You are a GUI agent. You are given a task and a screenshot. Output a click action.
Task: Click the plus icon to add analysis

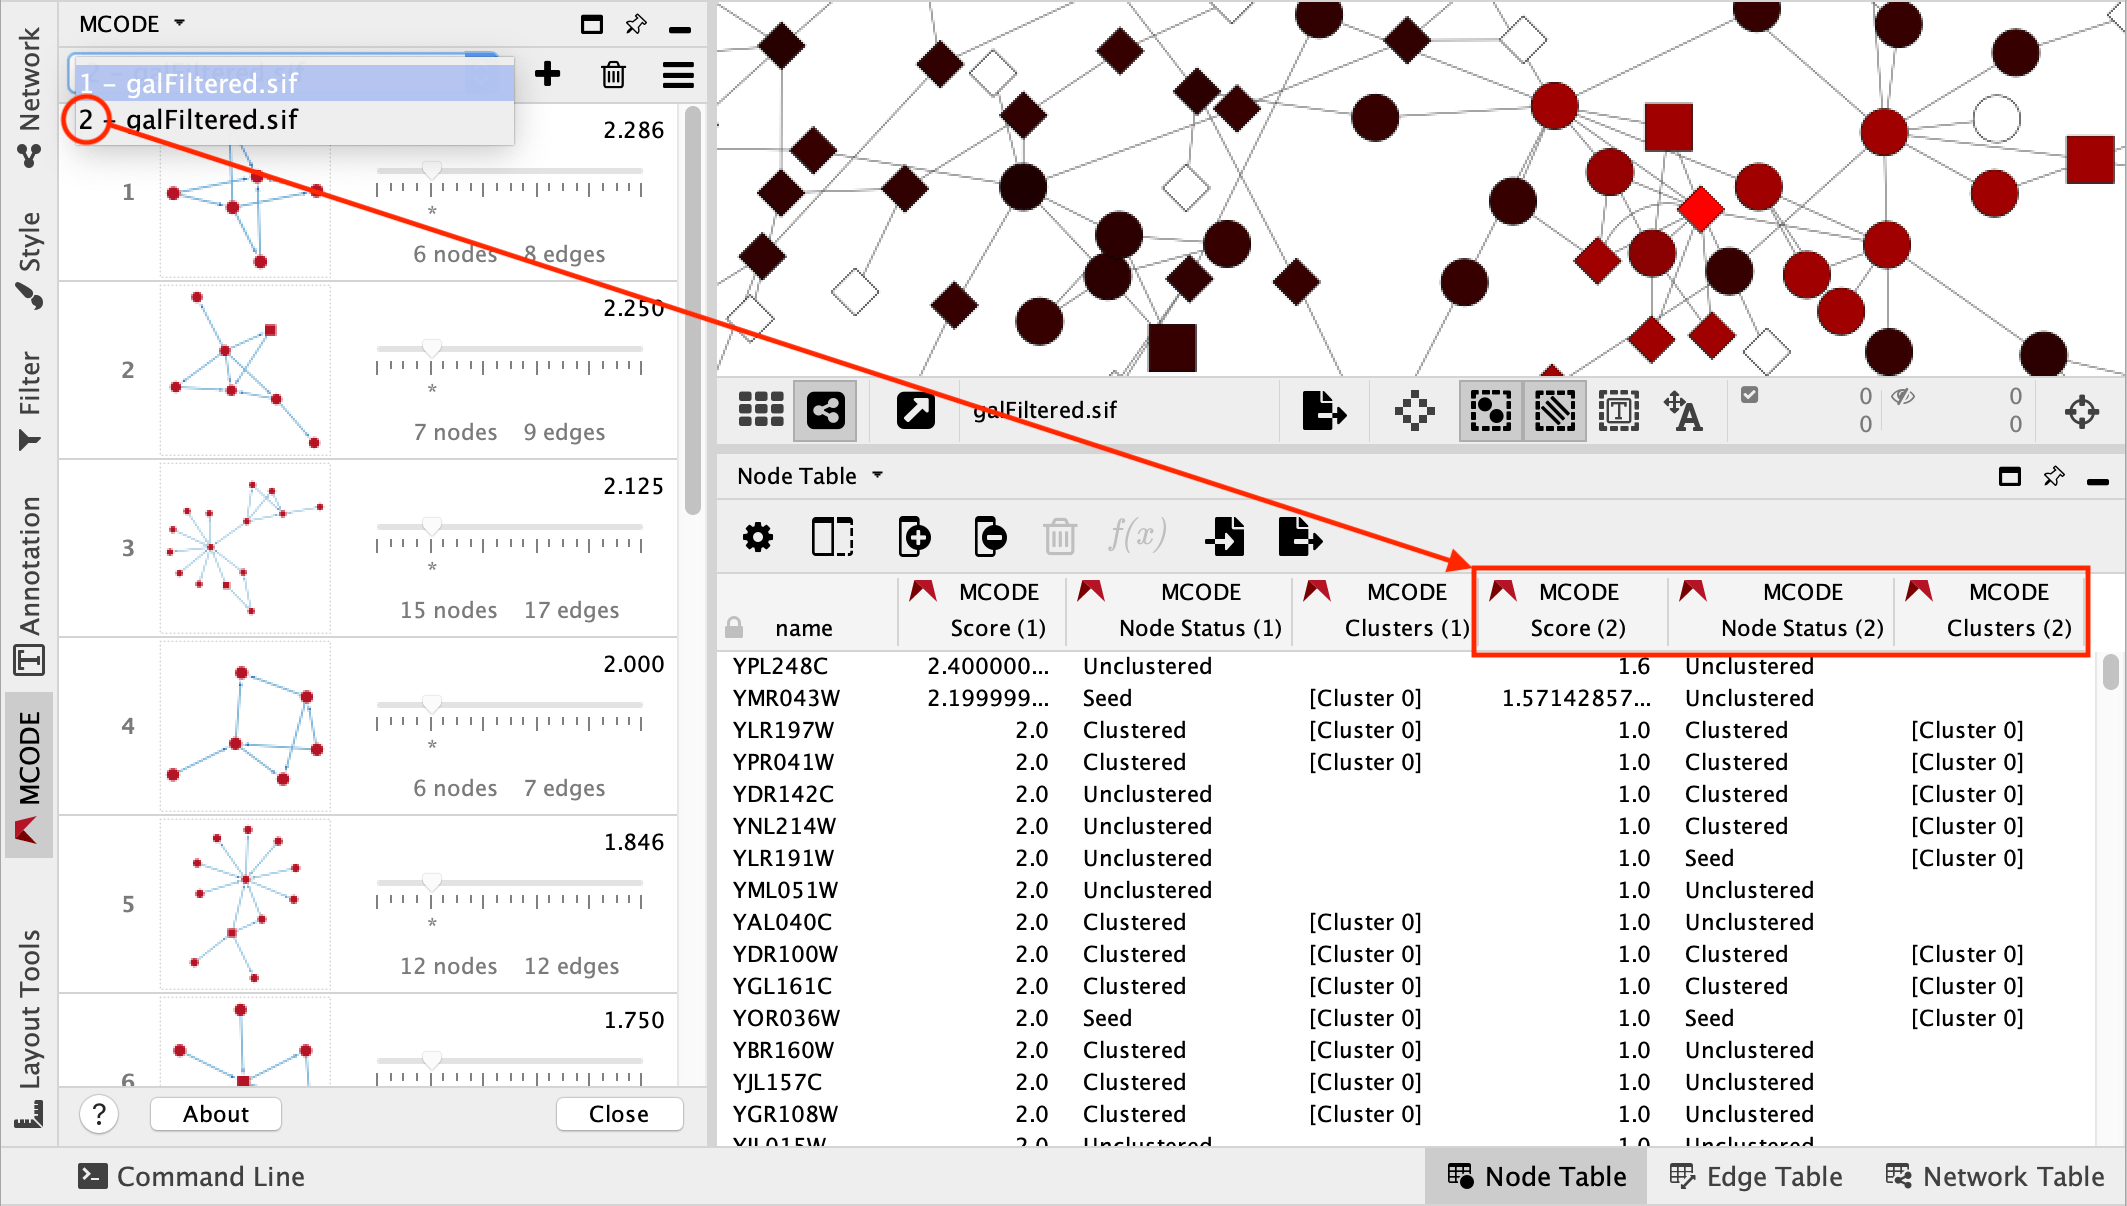coord(547,74)
